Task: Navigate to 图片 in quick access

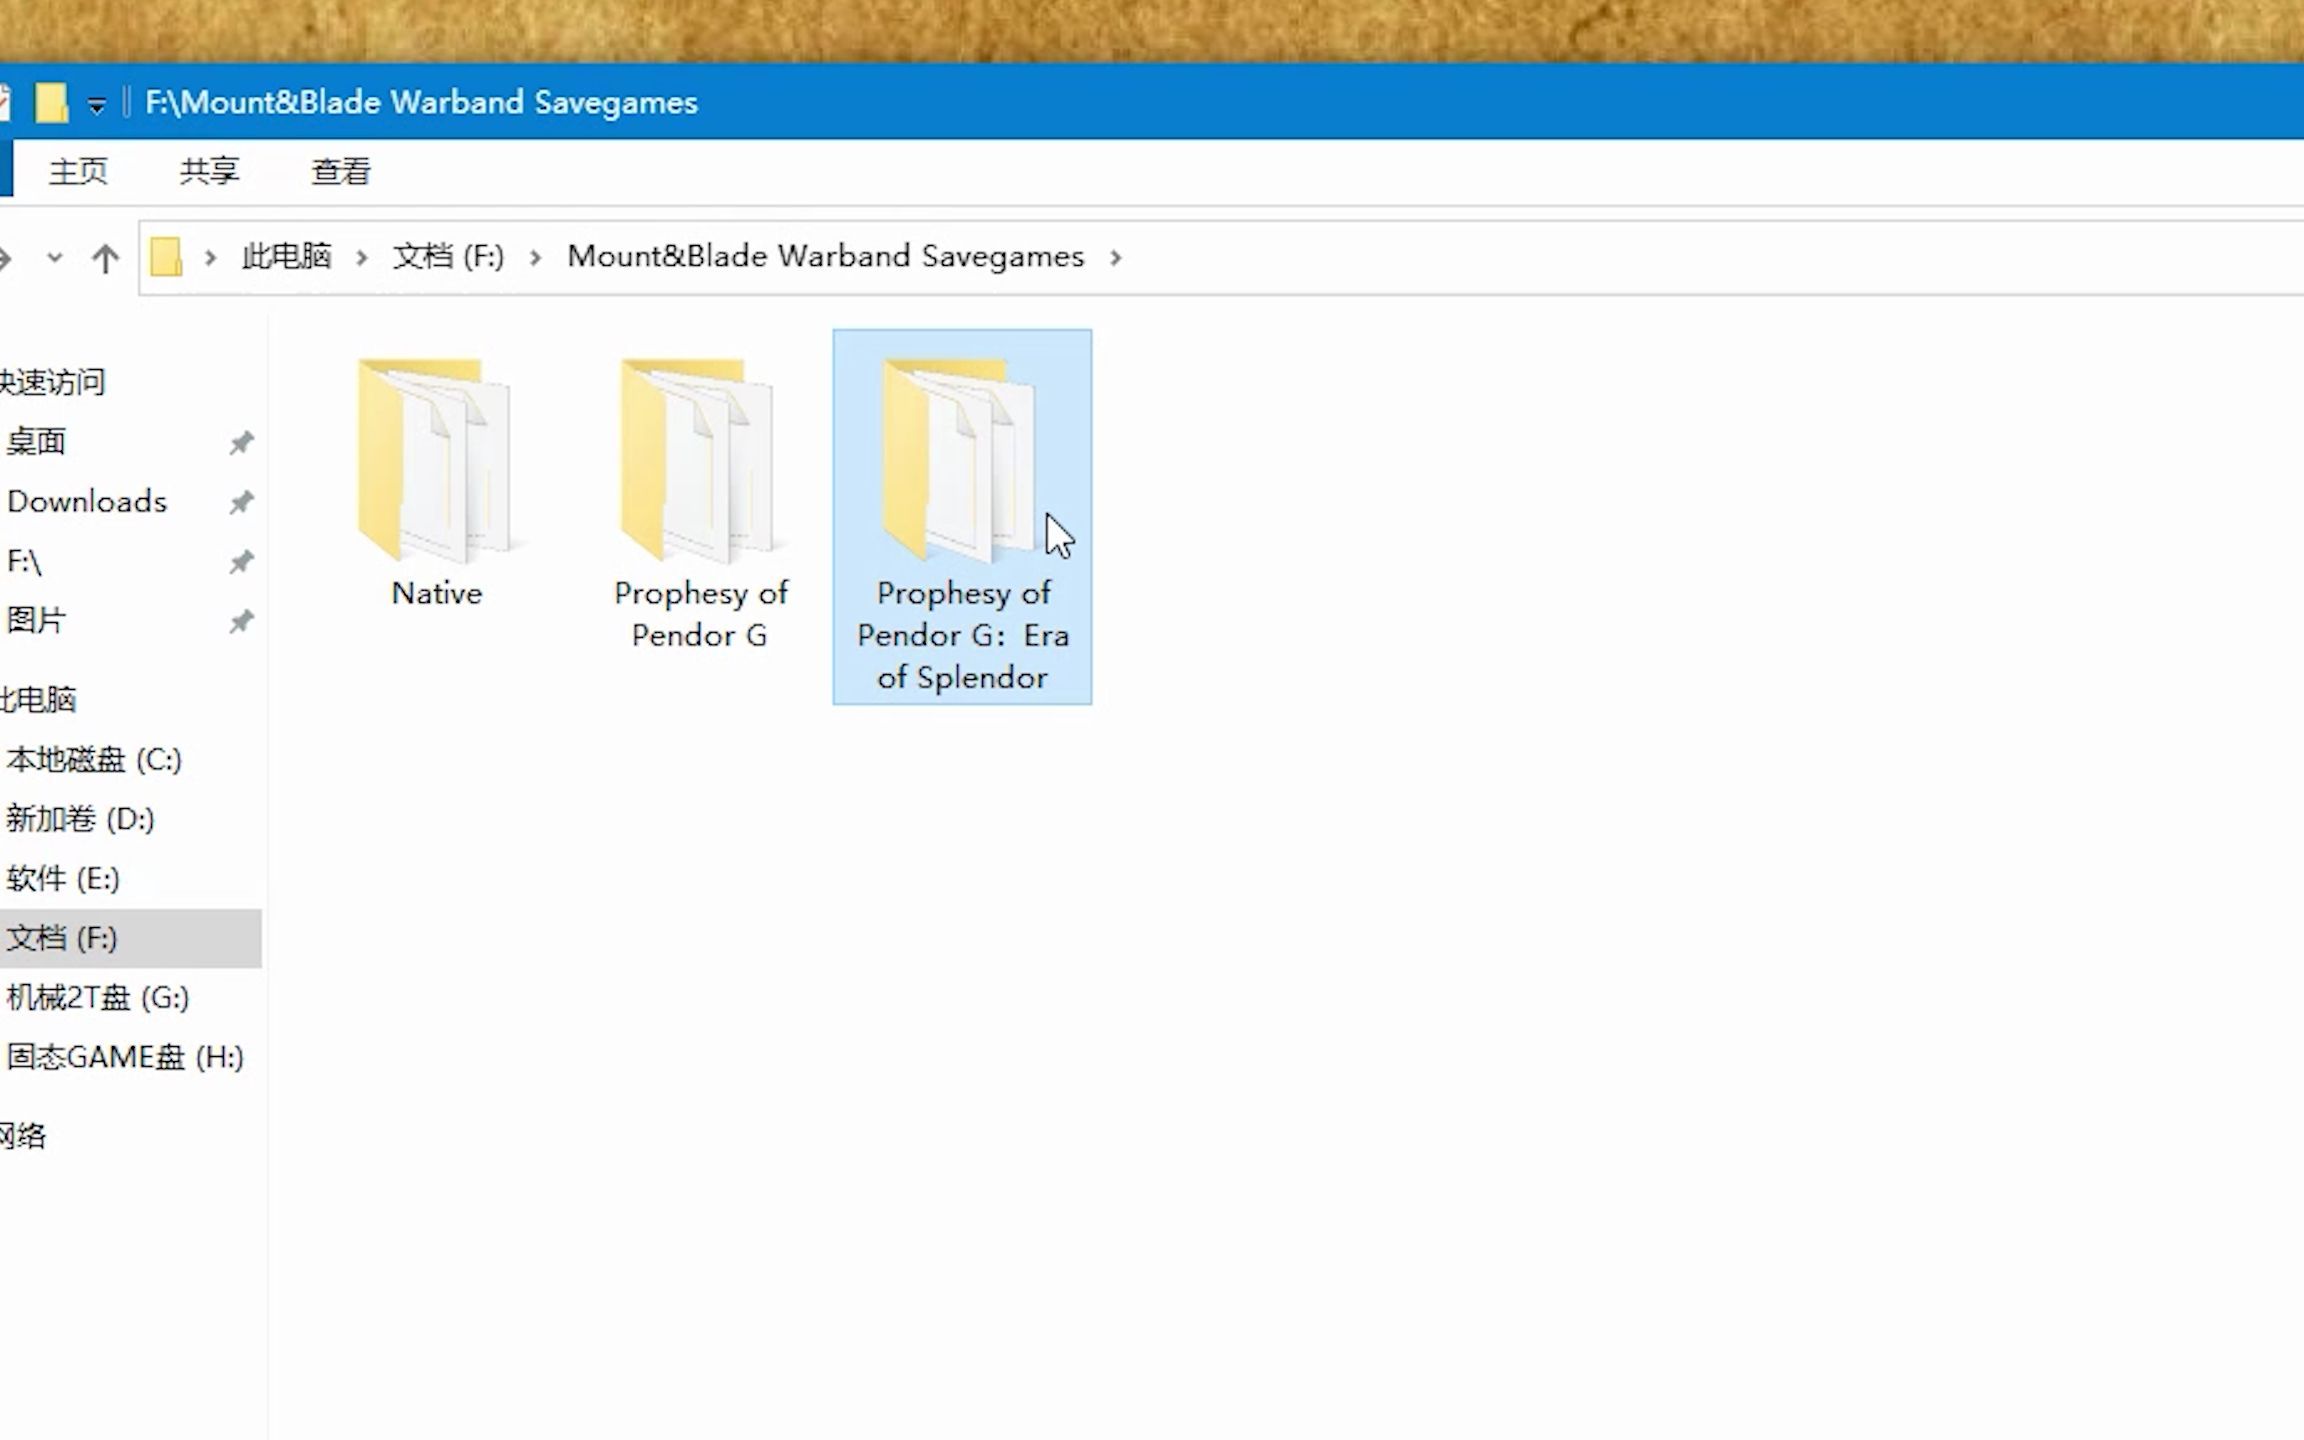Action: pyautogui.click(x=35, y=620)
